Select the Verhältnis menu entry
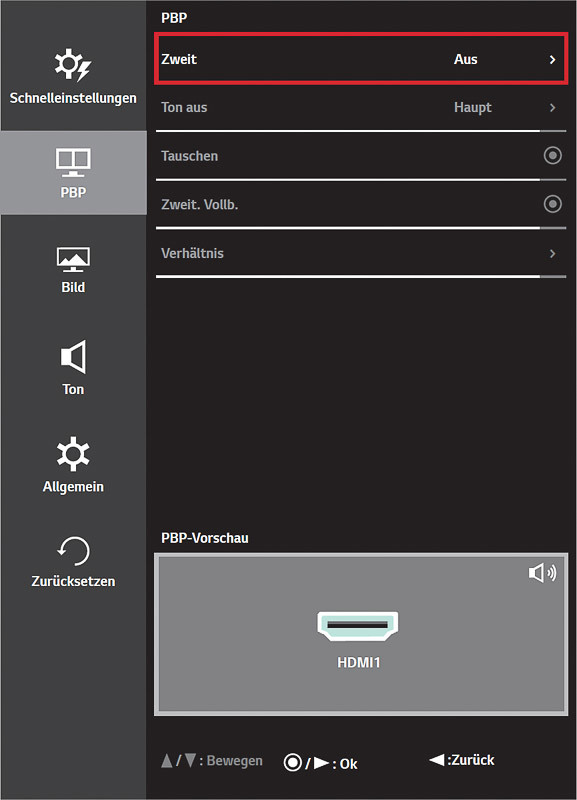 (x=361, y=254)
